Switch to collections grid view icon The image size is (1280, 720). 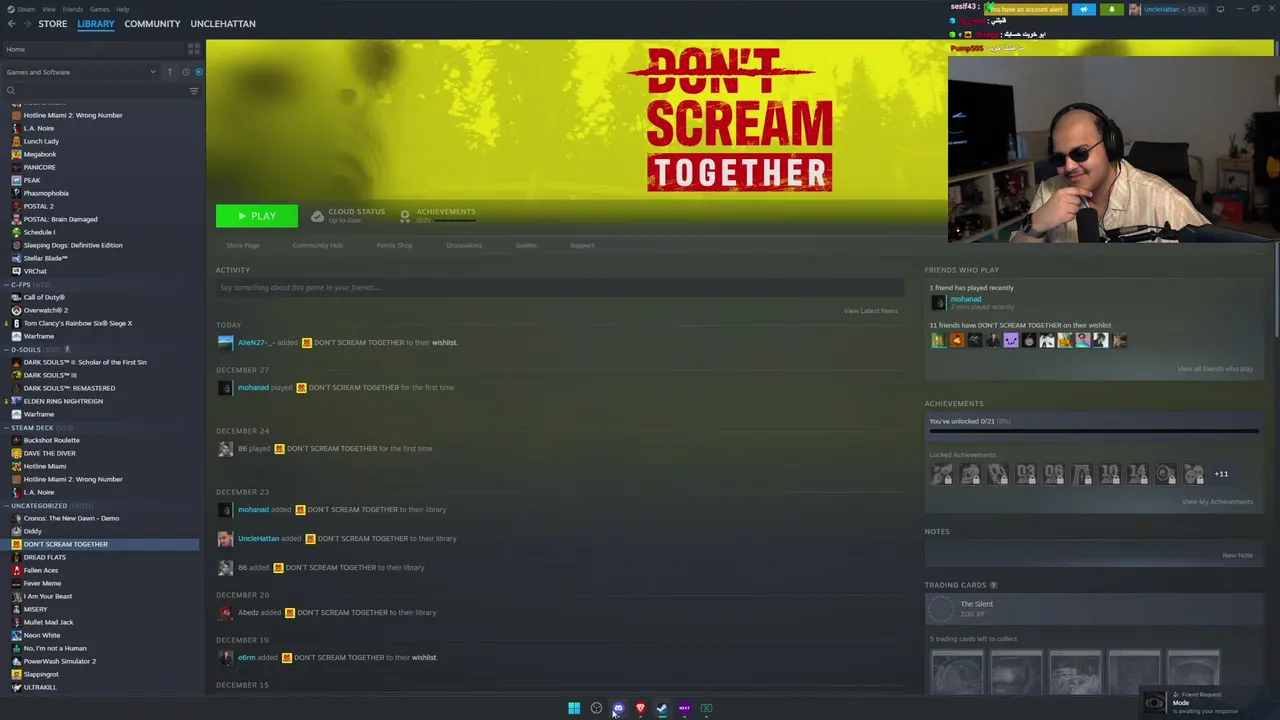194,49
